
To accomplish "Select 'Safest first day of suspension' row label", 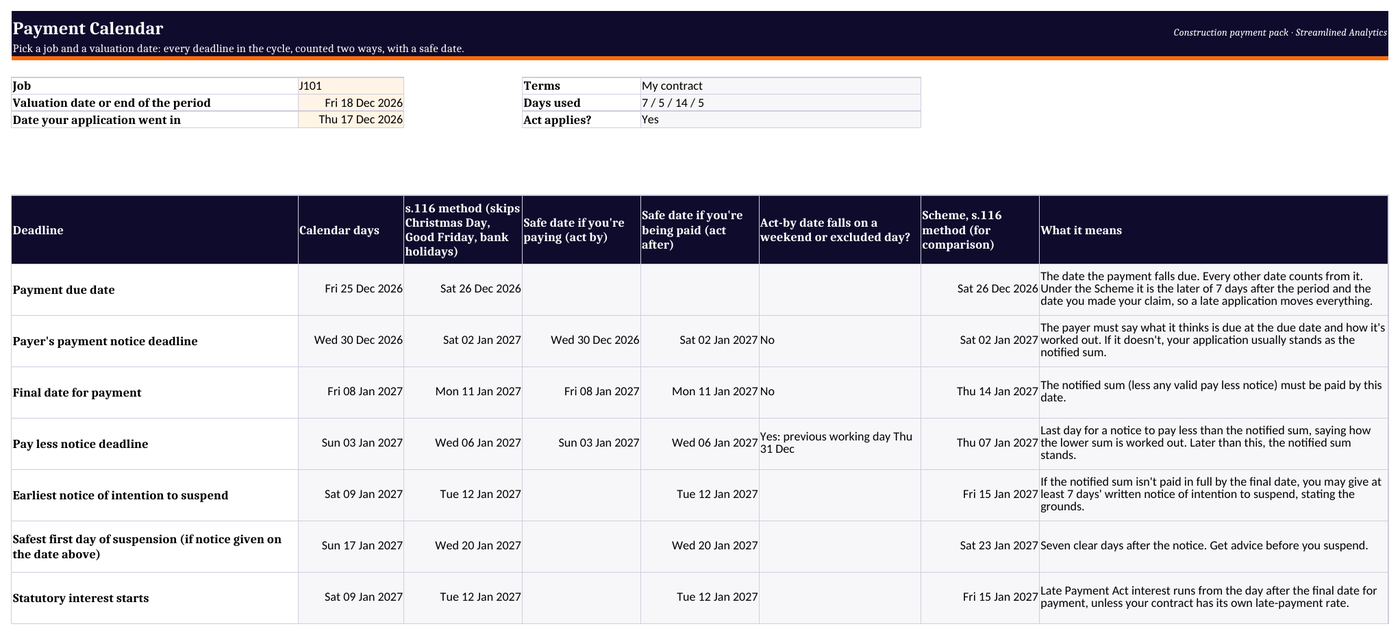I will tap(155, 547).
